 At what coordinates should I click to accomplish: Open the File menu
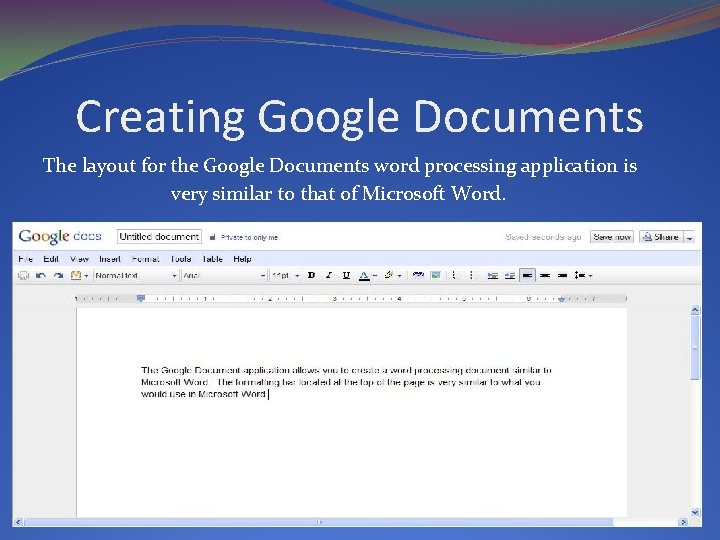click(x=26, y=259)
